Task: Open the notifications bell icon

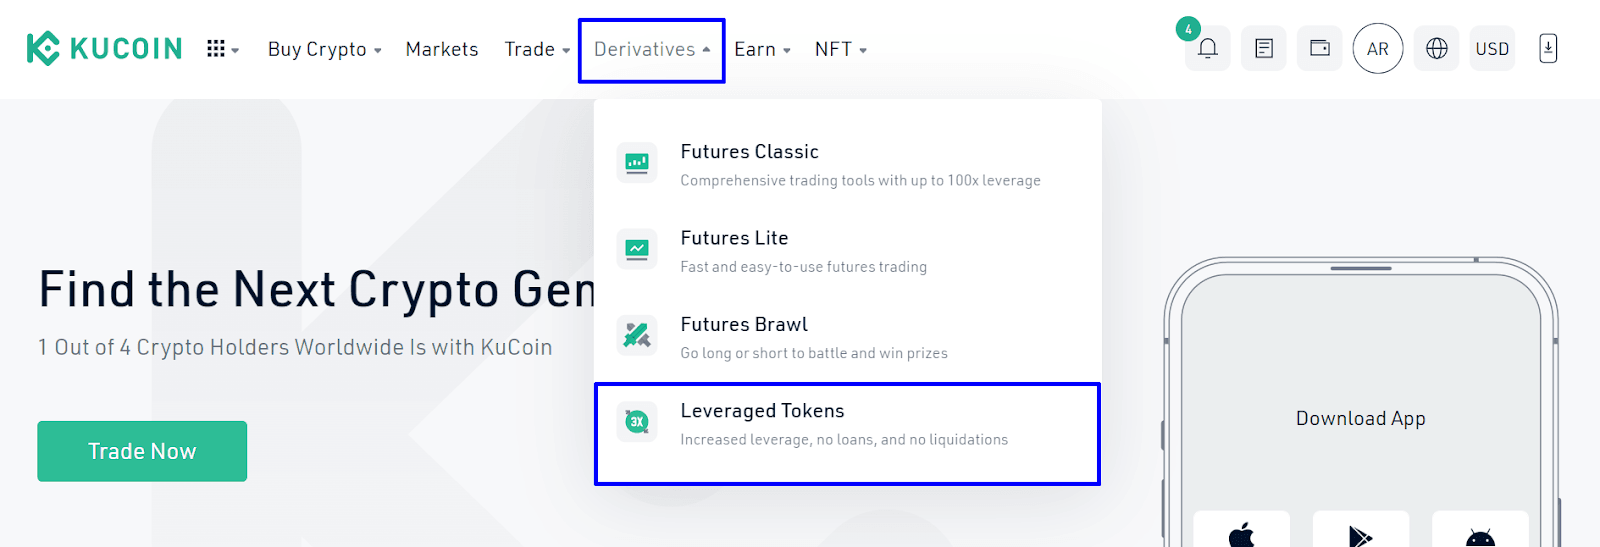Action: [x=1208, y=48]
